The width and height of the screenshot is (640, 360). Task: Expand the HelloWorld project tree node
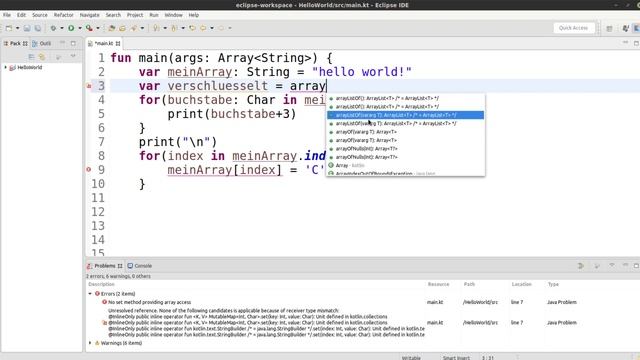pos(6,67)
